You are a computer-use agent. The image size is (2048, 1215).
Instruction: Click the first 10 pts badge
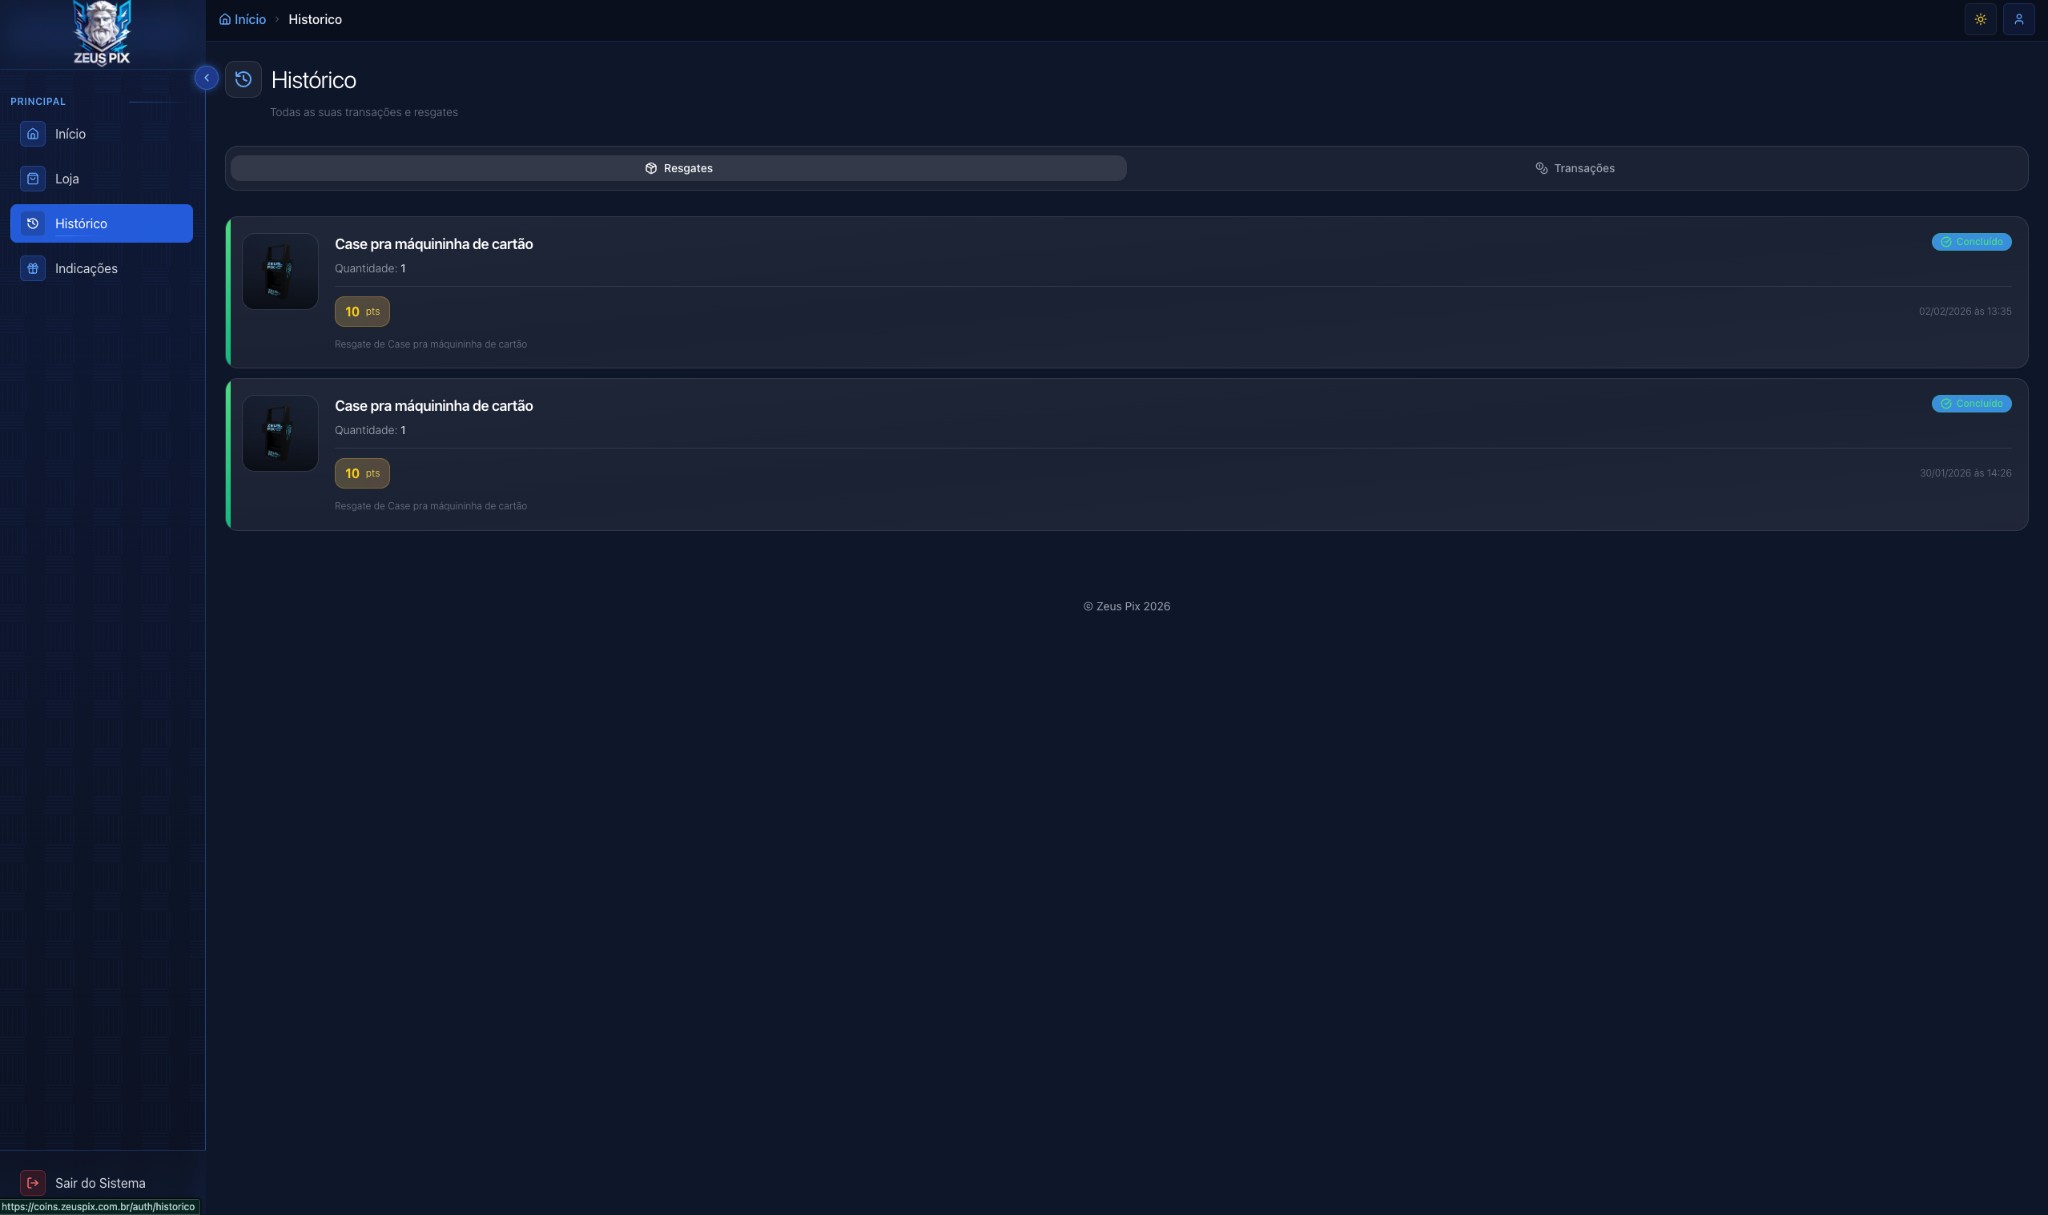362,312
